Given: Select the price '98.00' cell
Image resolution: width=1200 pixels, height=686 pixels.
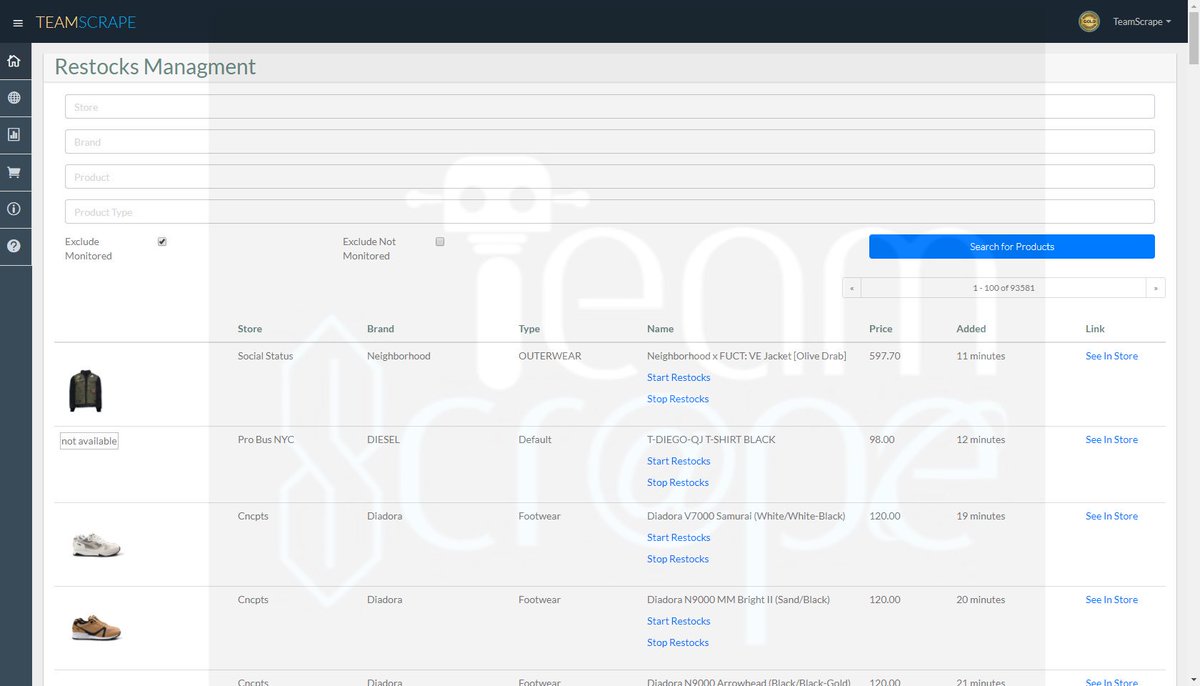Looking at the screenshot, I should click(882, 440).
